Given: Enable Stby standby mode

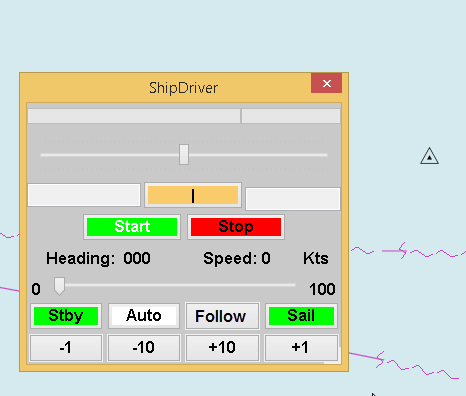Looking at the screenshot, I should coord(66,316).
